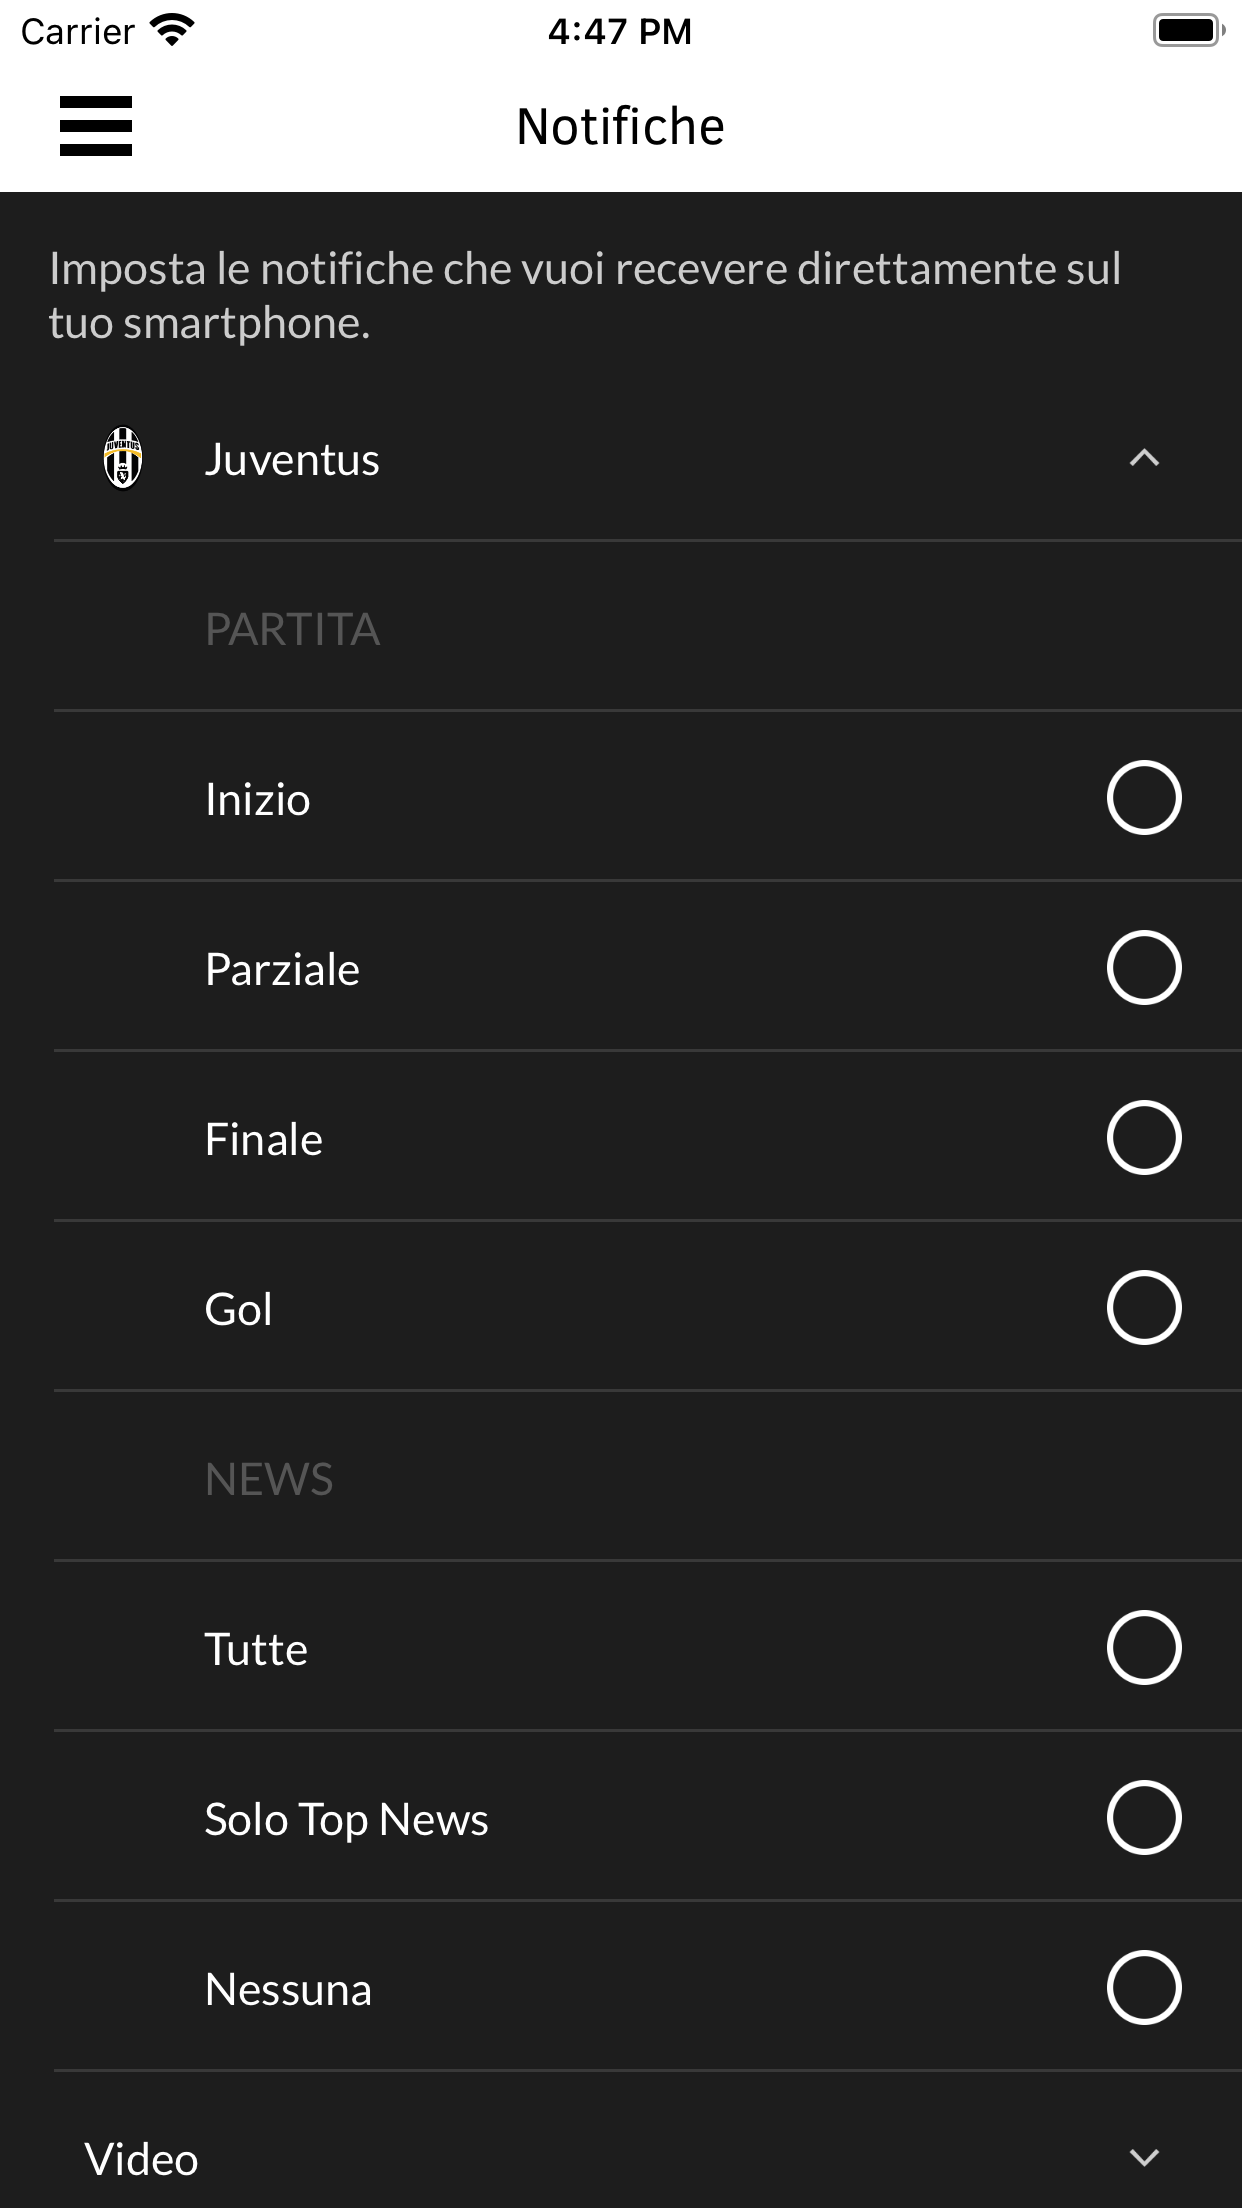Open the hamburger menu
Viewport: 1242px width, 2208px height.
click(96, 126)
